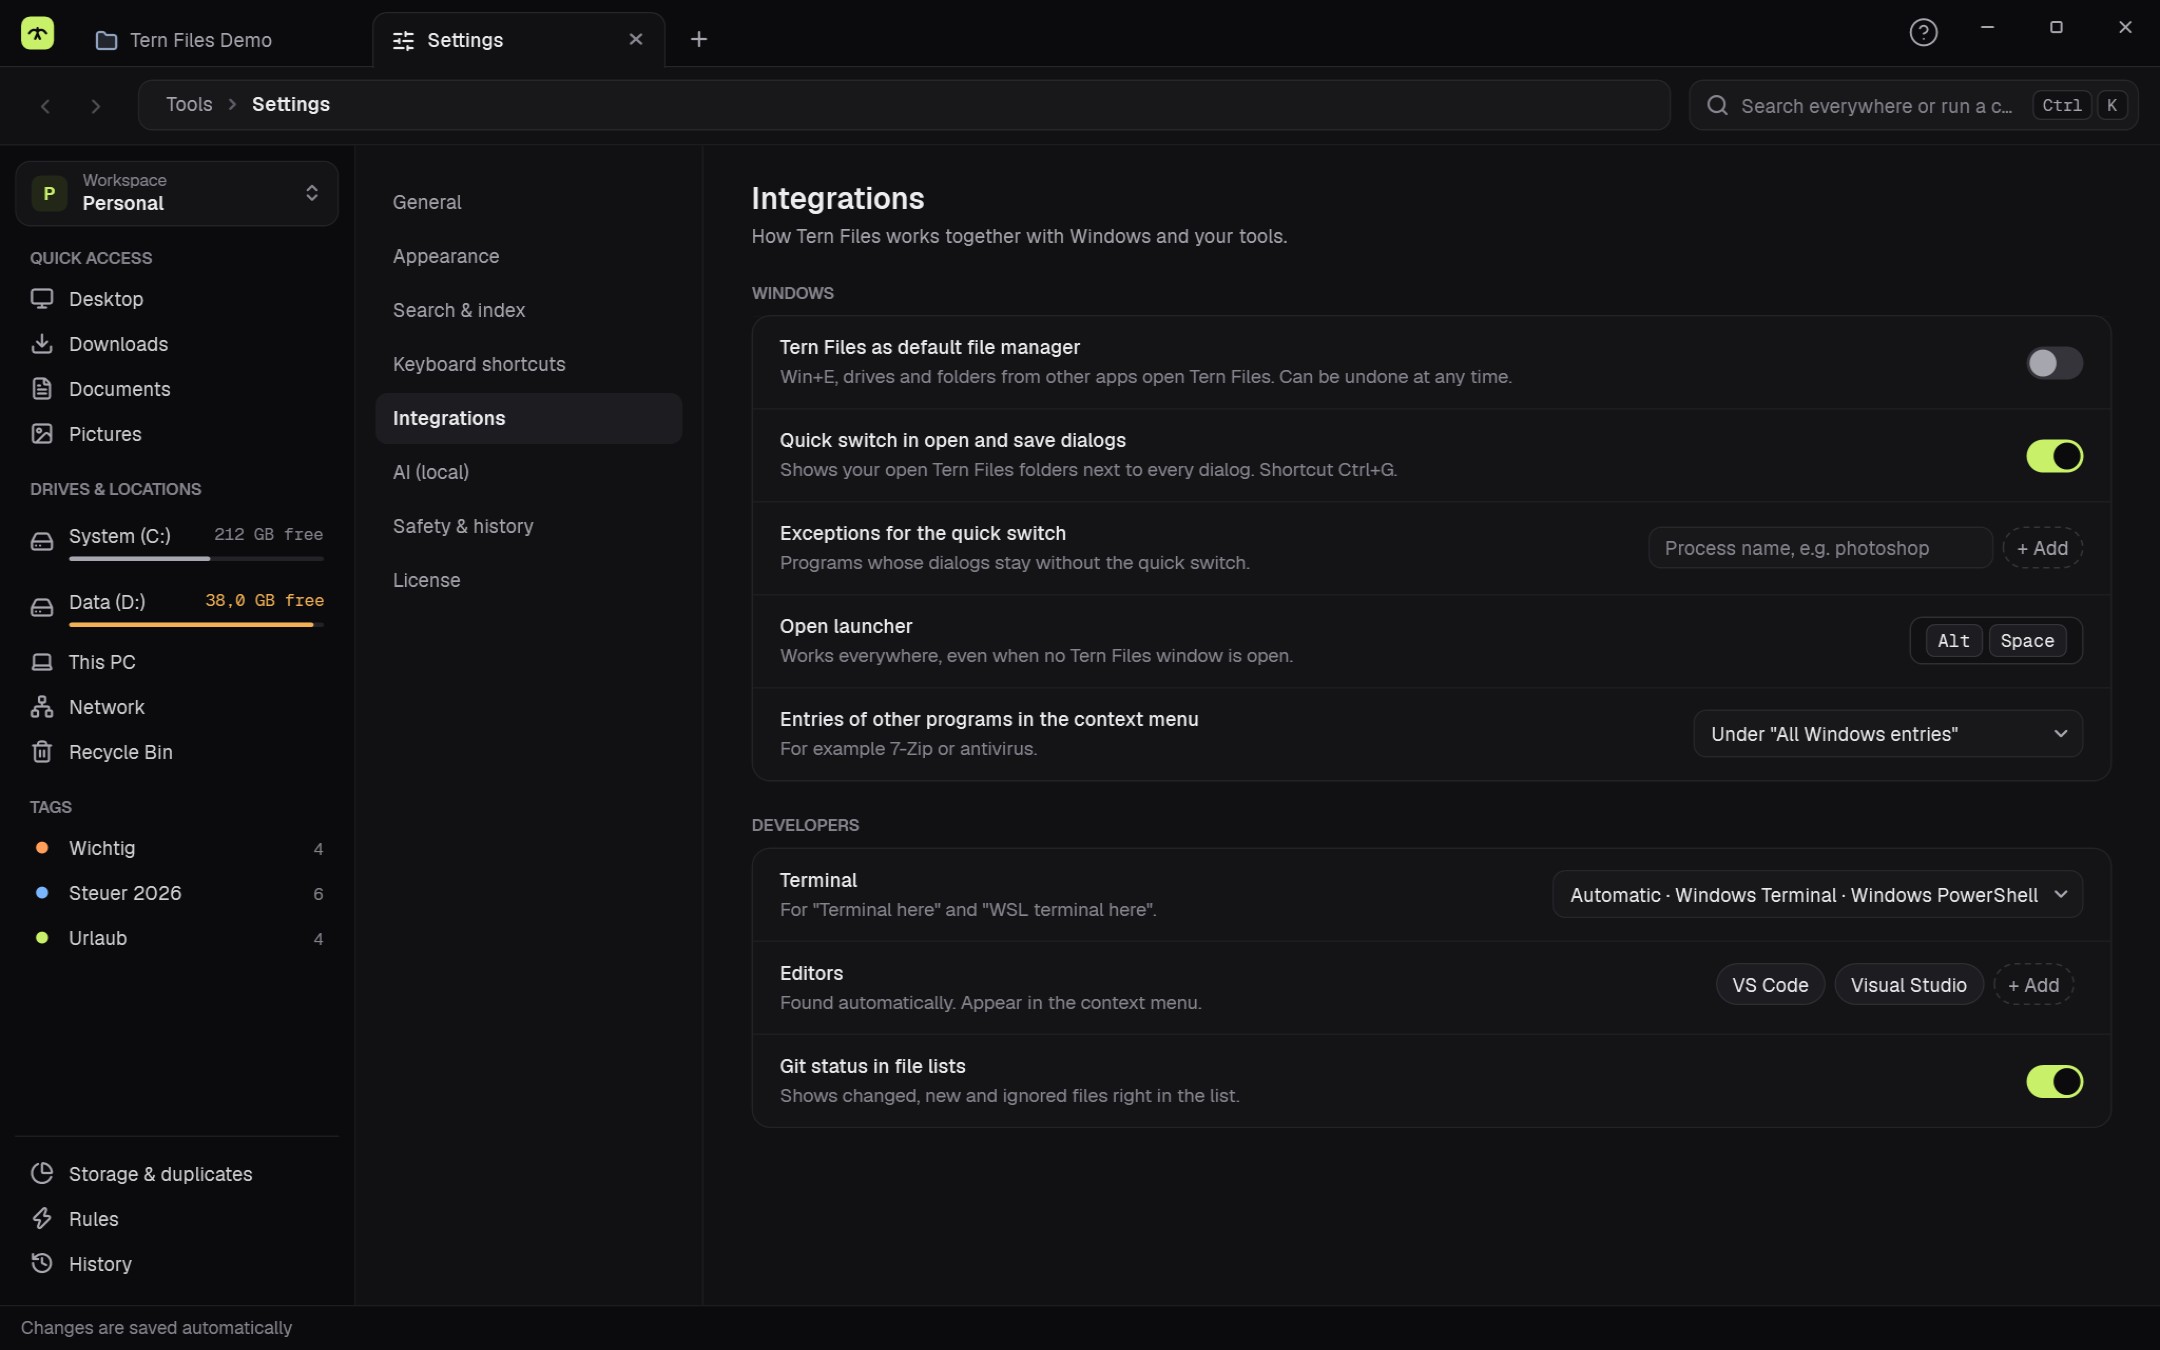This screenshot has height=1350, width=2160.
Task: Click the Storage & duplicates pie icon
Action: 42,1174
